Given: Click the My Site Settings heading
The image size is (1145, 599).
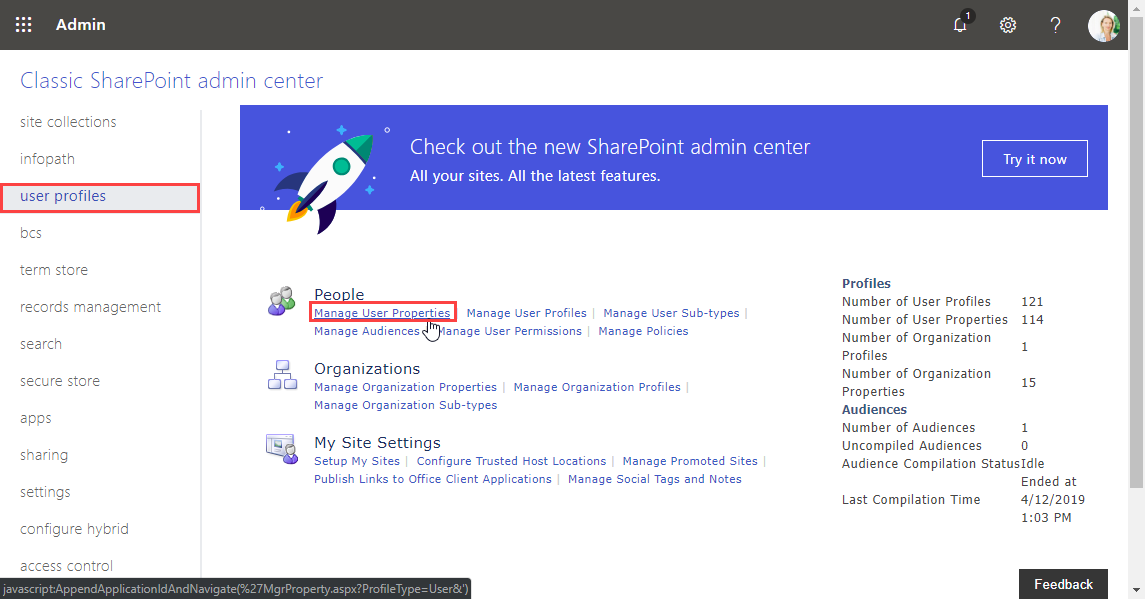Looking at the screenshot, I should [x=378, y=443].
